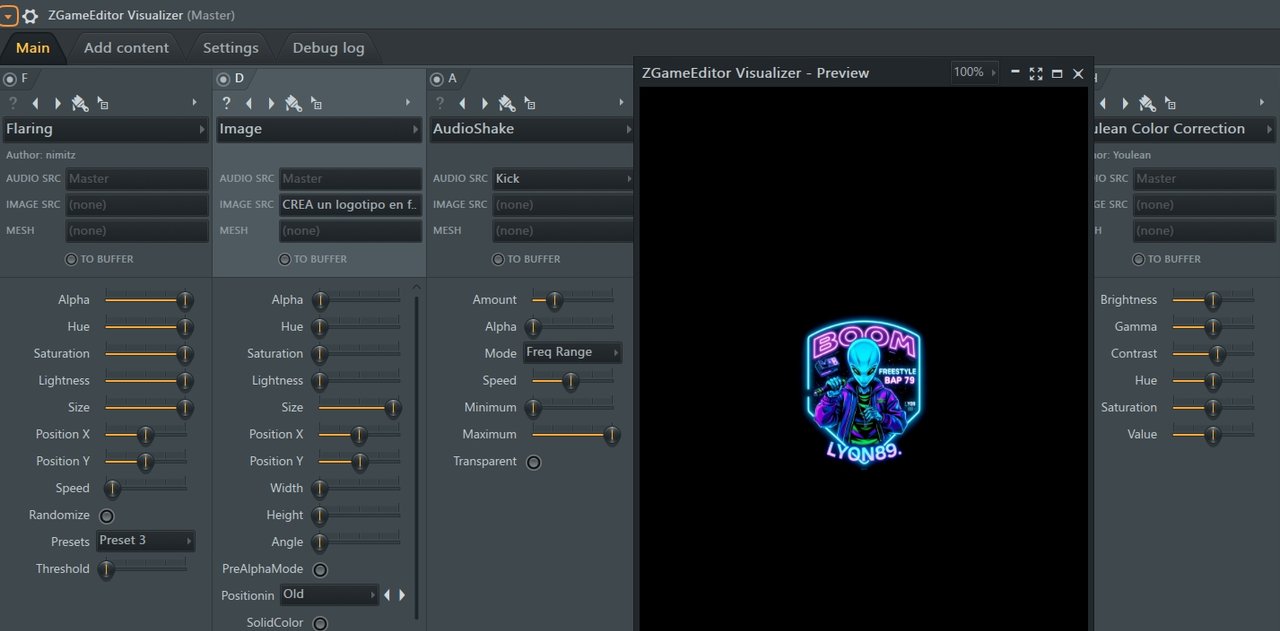Click the paint-brush icon in Flaring layer
The width and height of the screenshot is (1280, 631).
point(80,103)
